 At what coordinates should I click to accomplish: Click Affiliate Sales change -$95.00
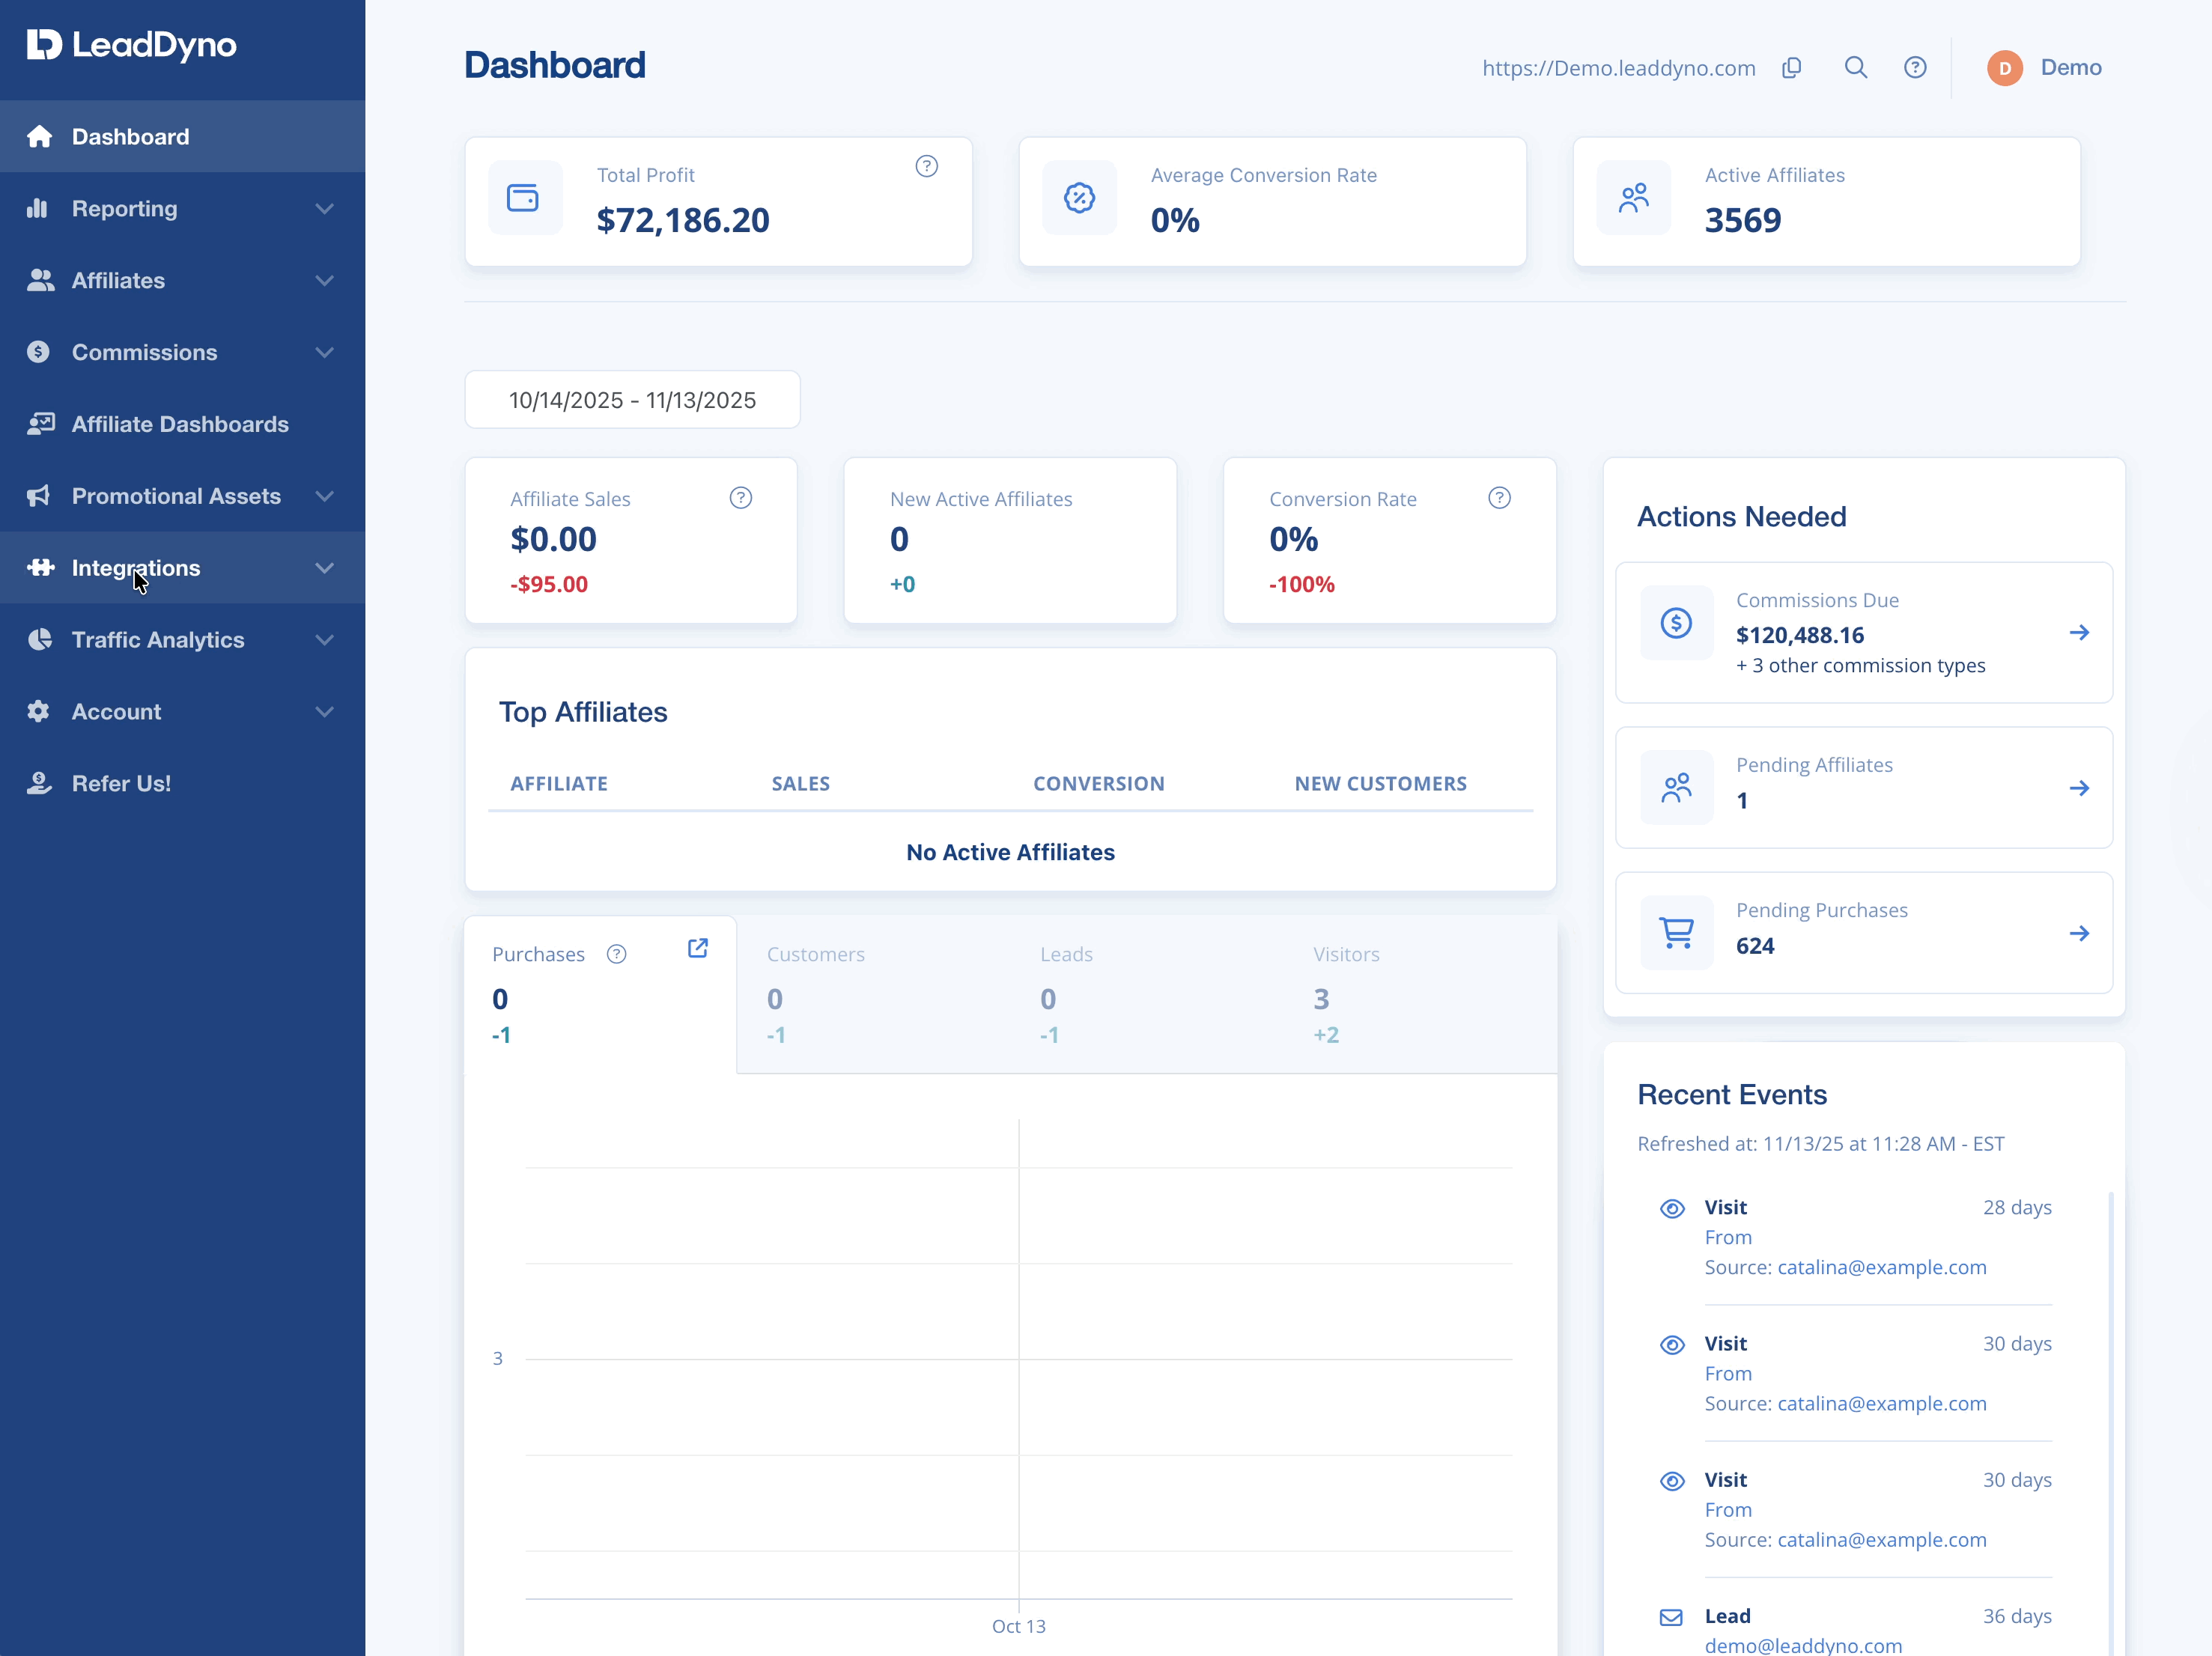tap(549, 584)
